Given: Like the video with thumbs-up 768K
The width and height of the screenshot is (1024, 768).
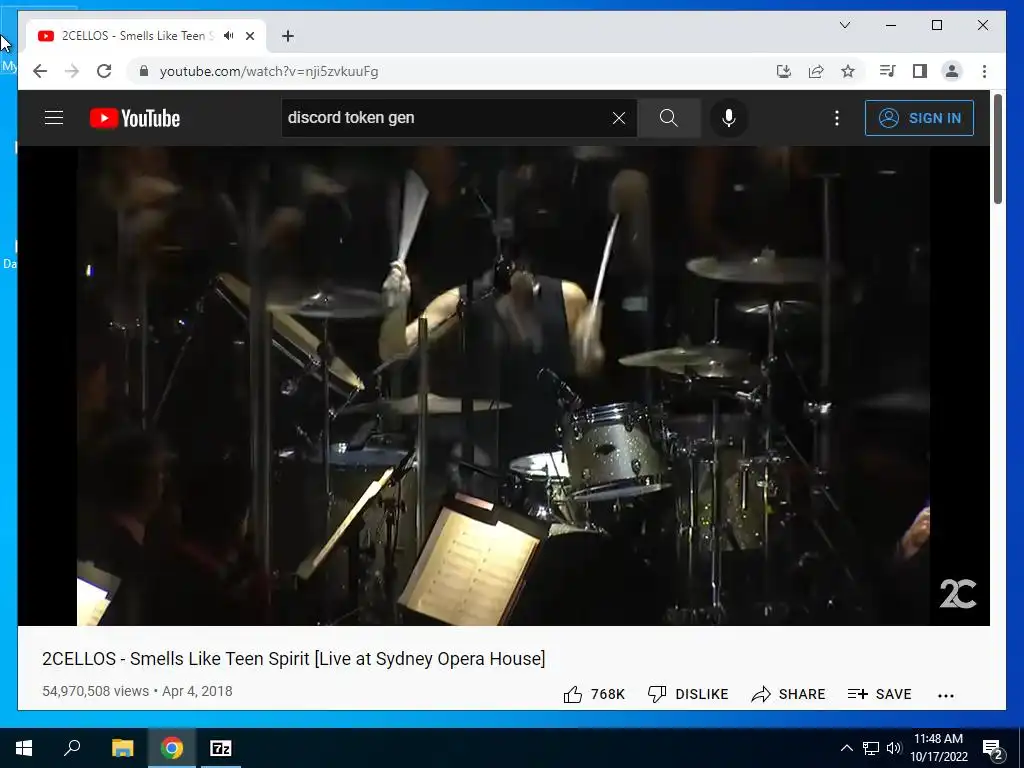Looking at the screenshot, I should 594,694.
